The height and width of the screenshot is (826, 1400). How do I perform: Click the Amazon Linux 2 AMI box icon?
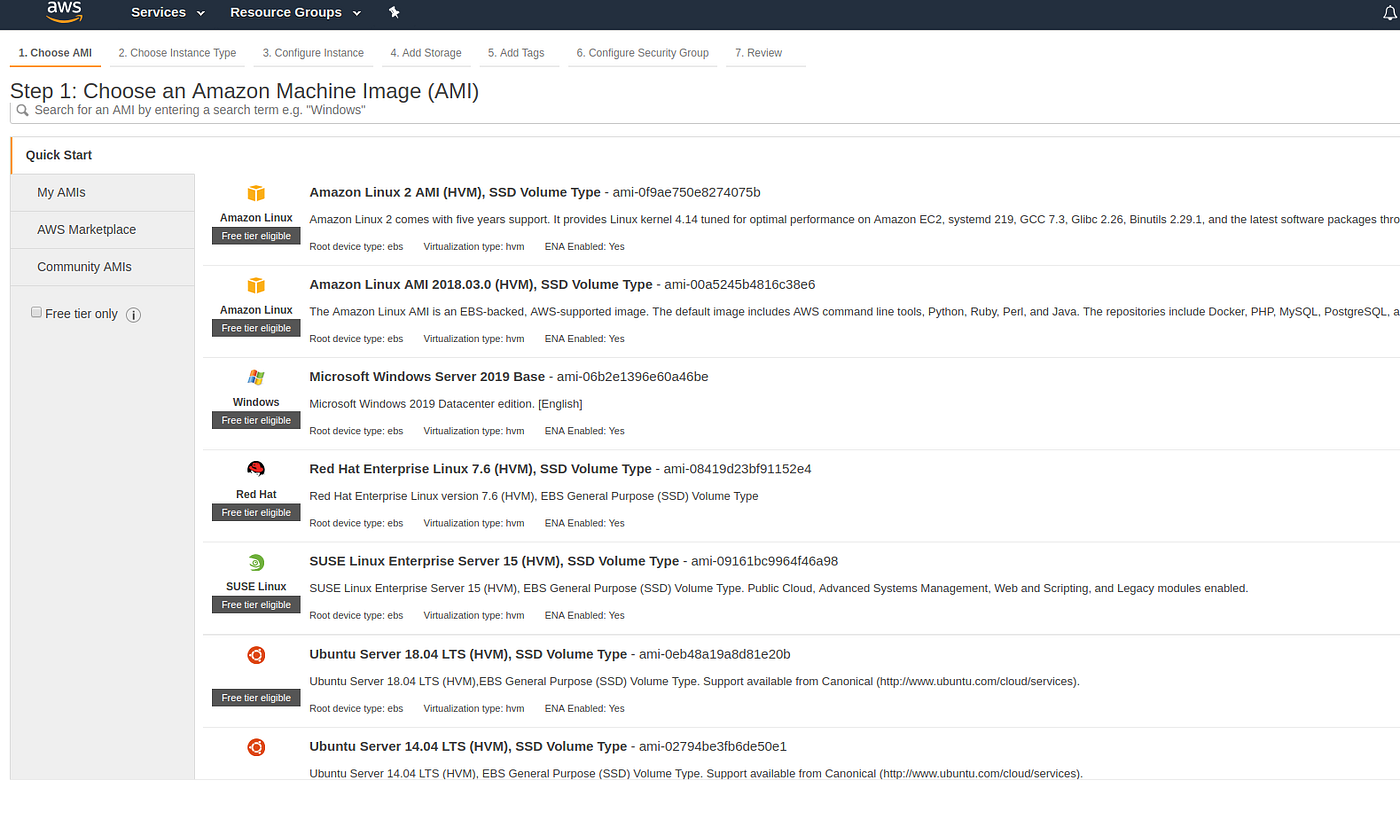(x=256, y=193)
